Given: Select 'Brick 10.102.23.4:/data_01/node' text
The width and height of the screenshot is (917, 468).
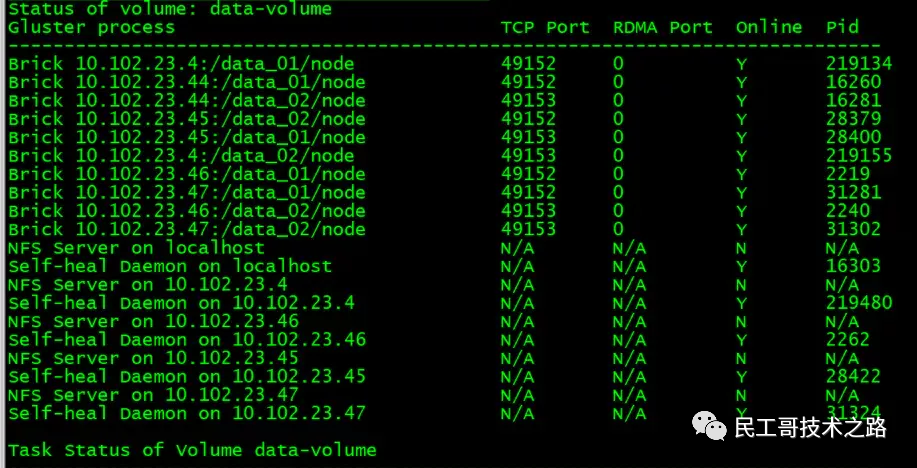Looking at the screenshot, I should tap(181, 64).
